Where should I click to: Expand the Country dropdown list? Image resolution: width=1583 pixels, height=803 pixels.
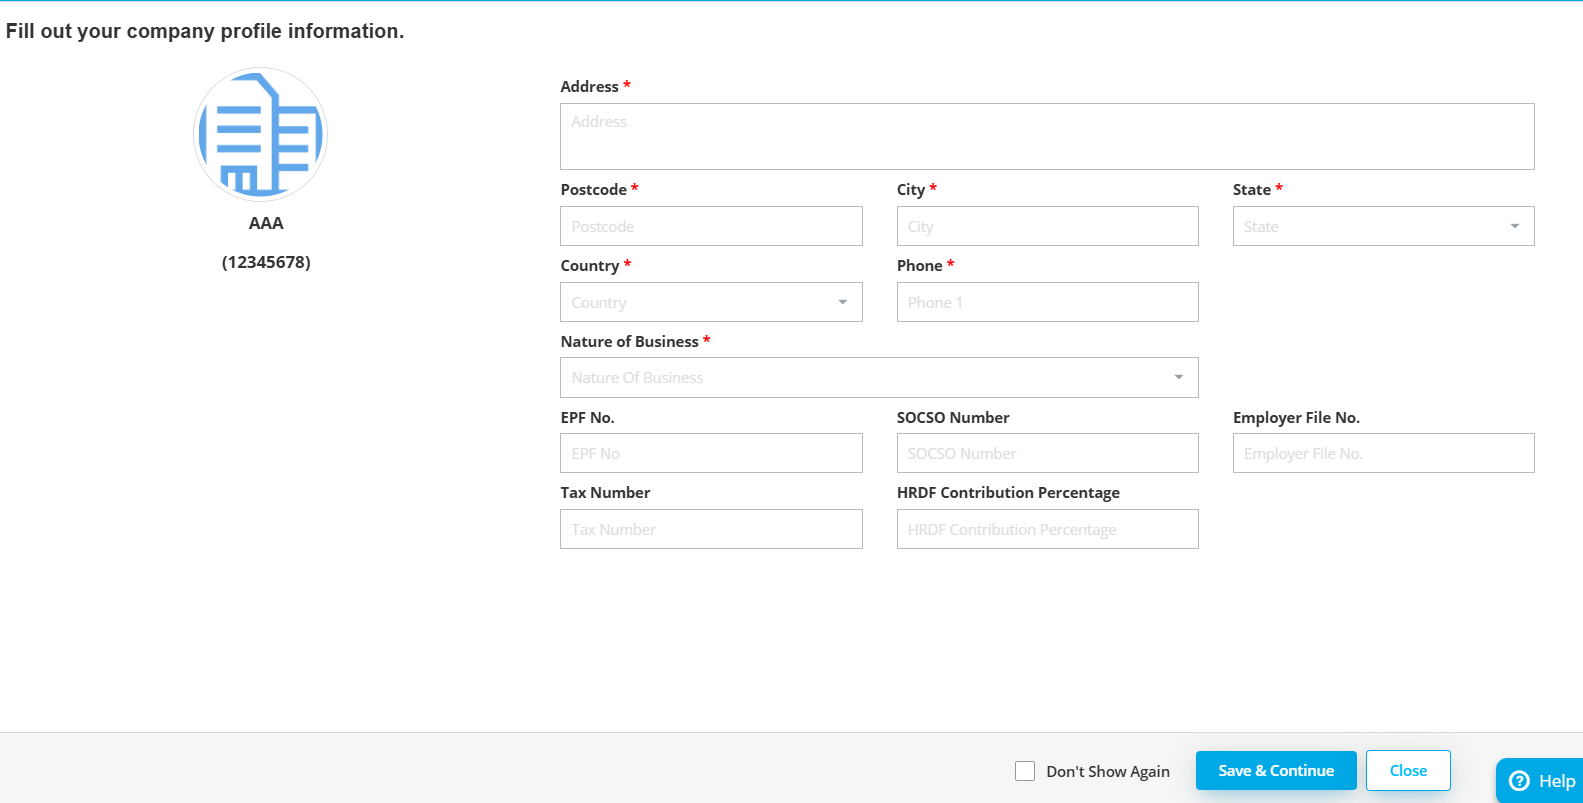711,302
